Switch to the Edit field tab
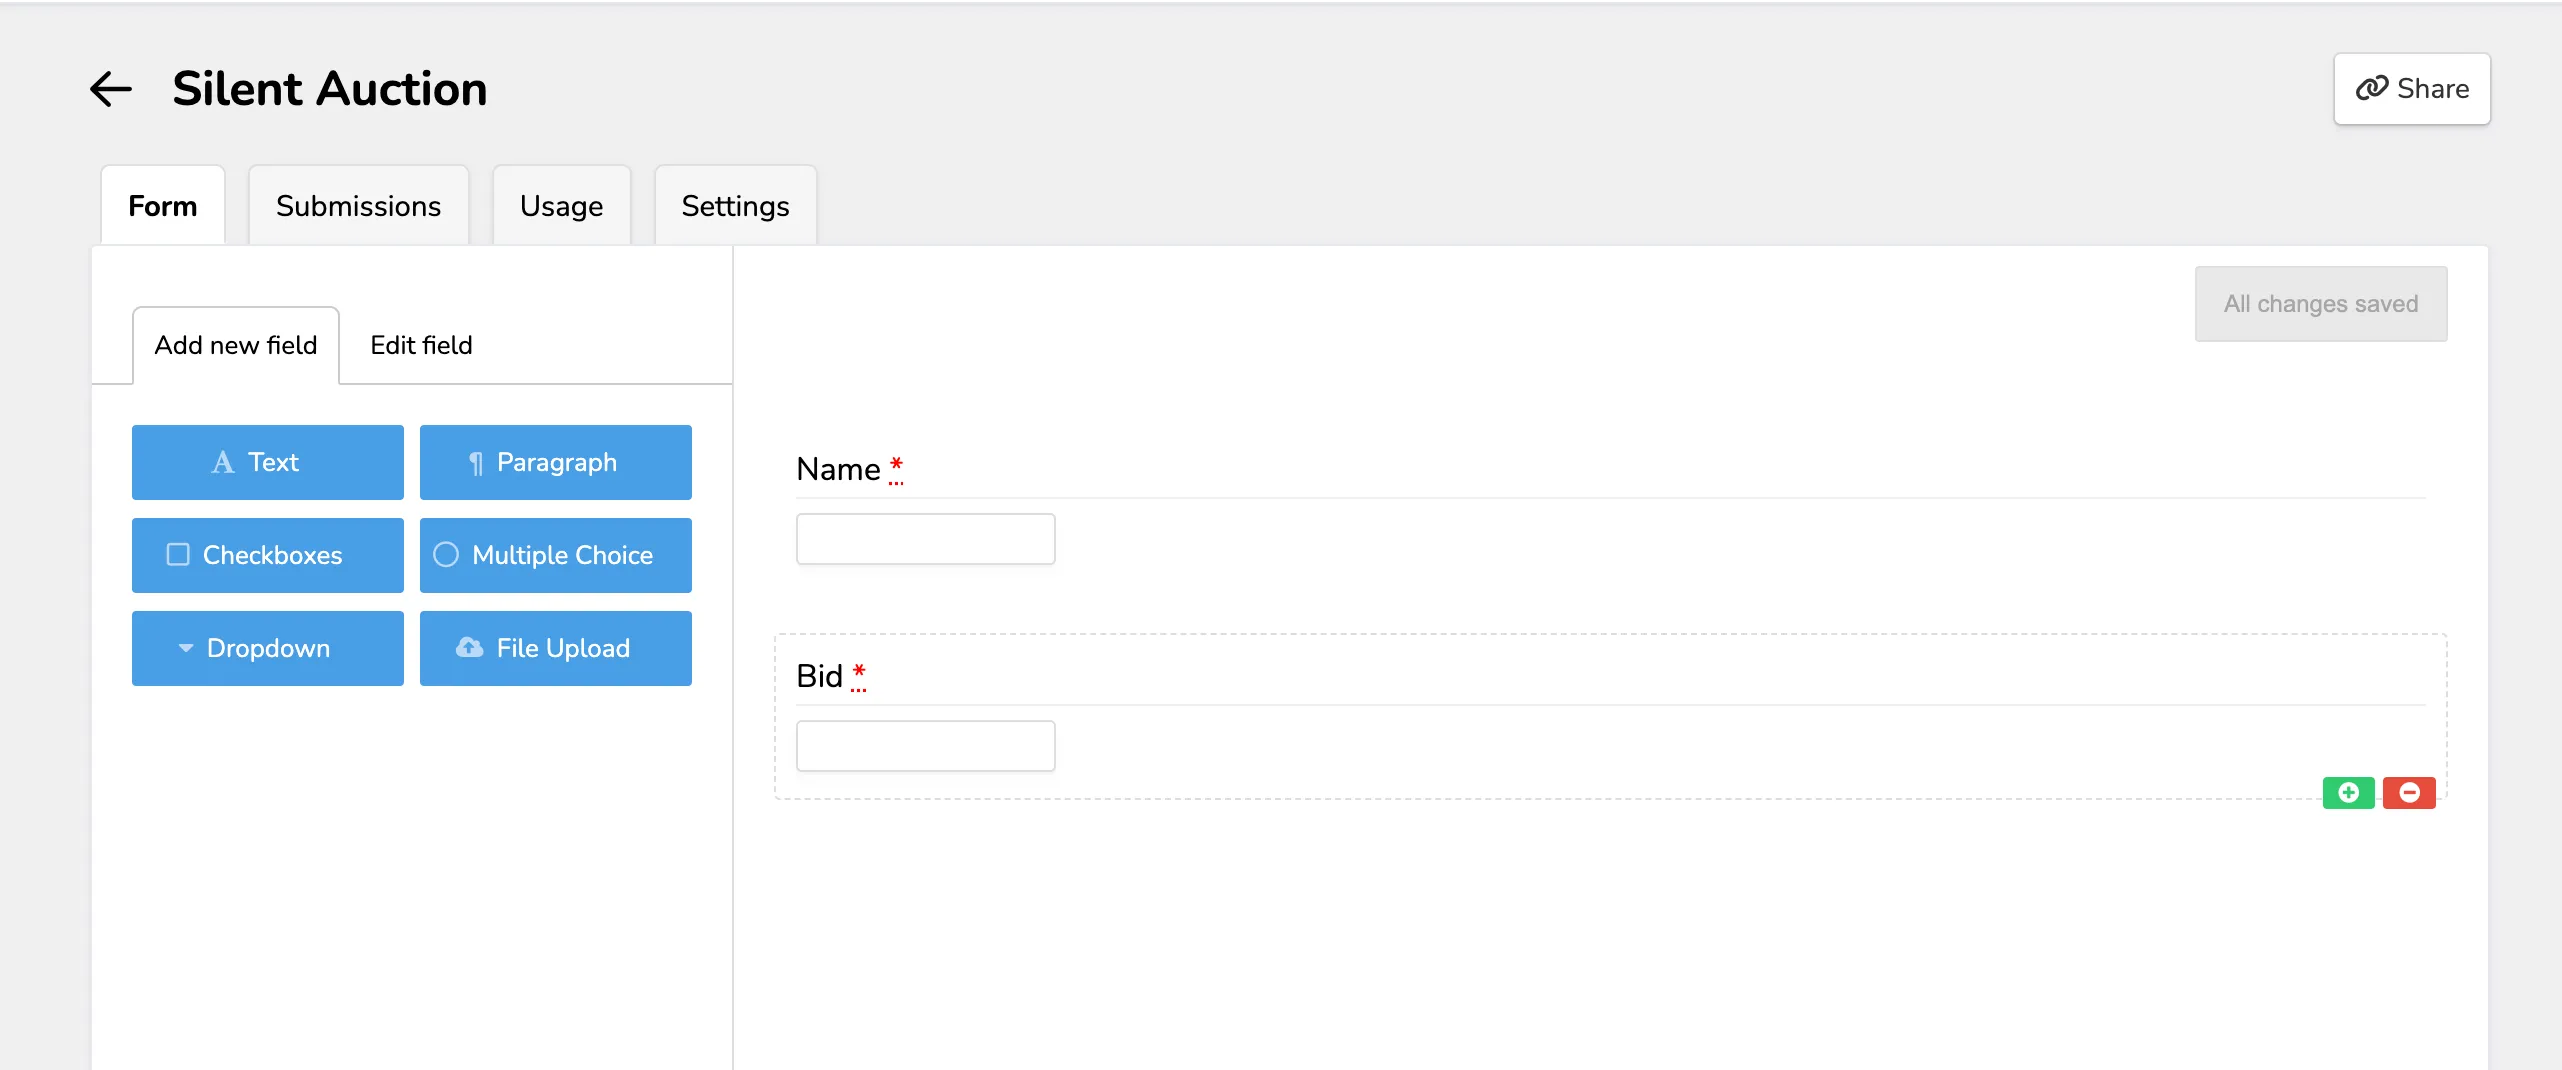 [421, 345]
